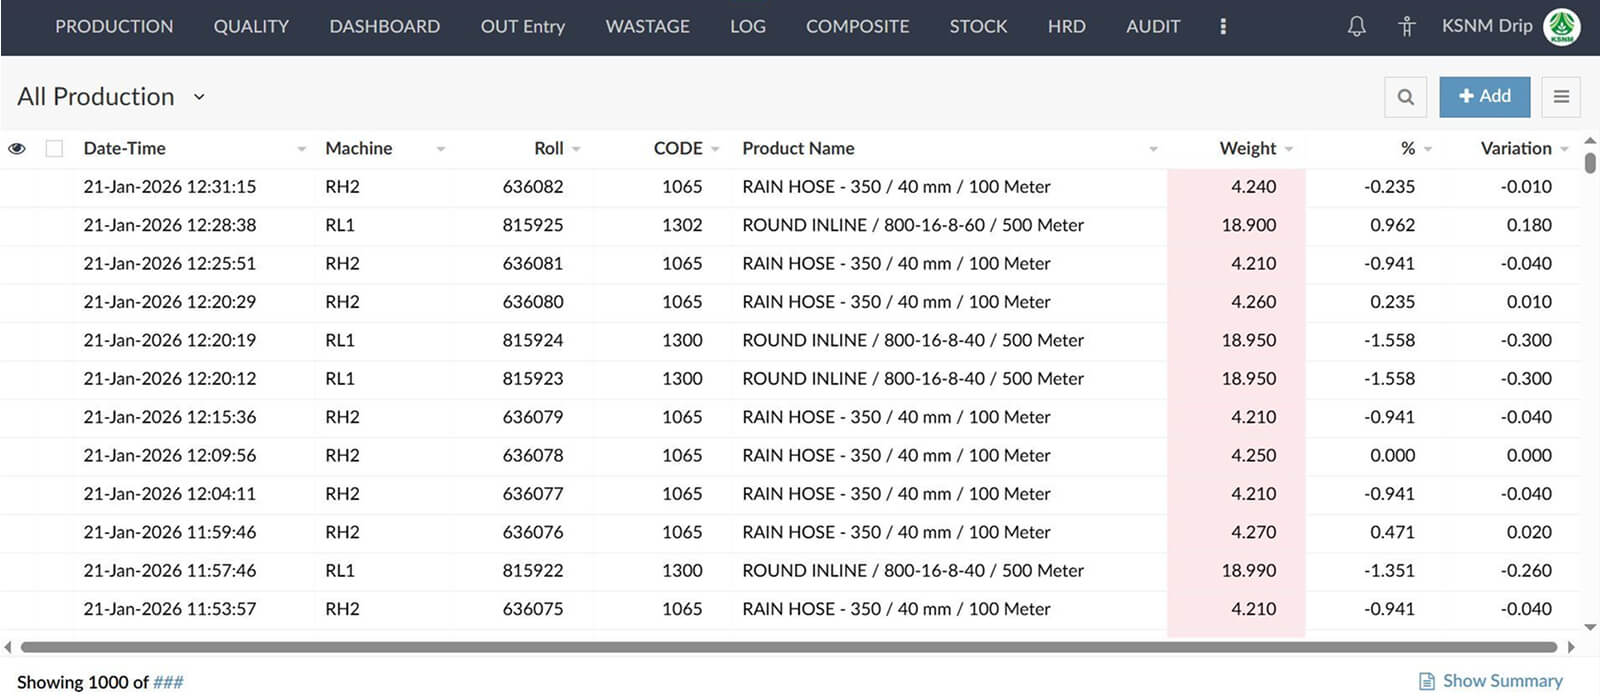1600x696 pixels.
Task: Select the HRD tab
Action: 1067,27
